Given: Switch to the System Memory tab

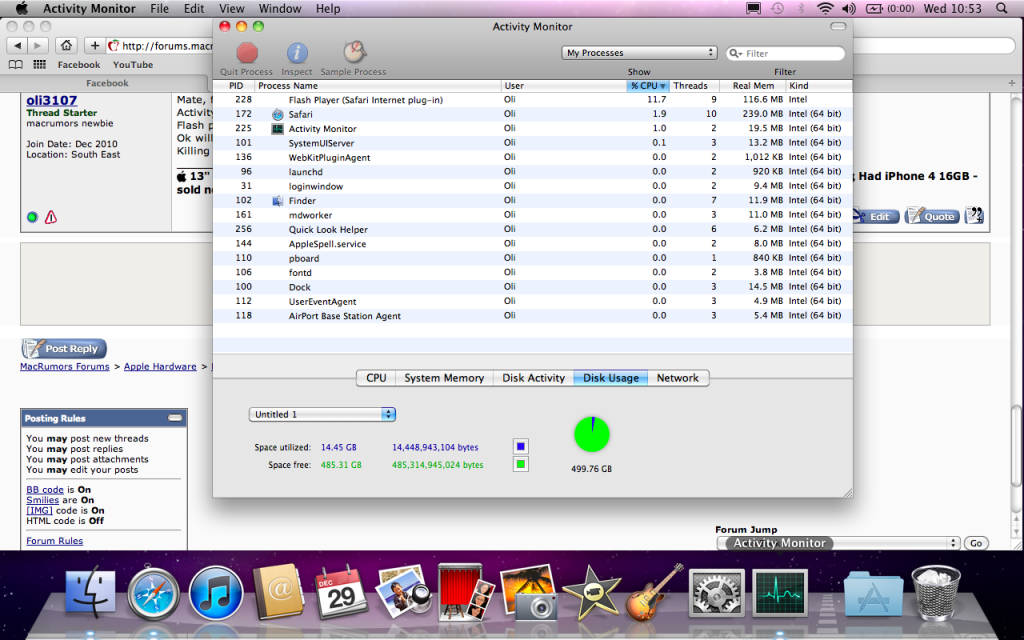Looking at the screenshot, I should [x=444, y=377].
